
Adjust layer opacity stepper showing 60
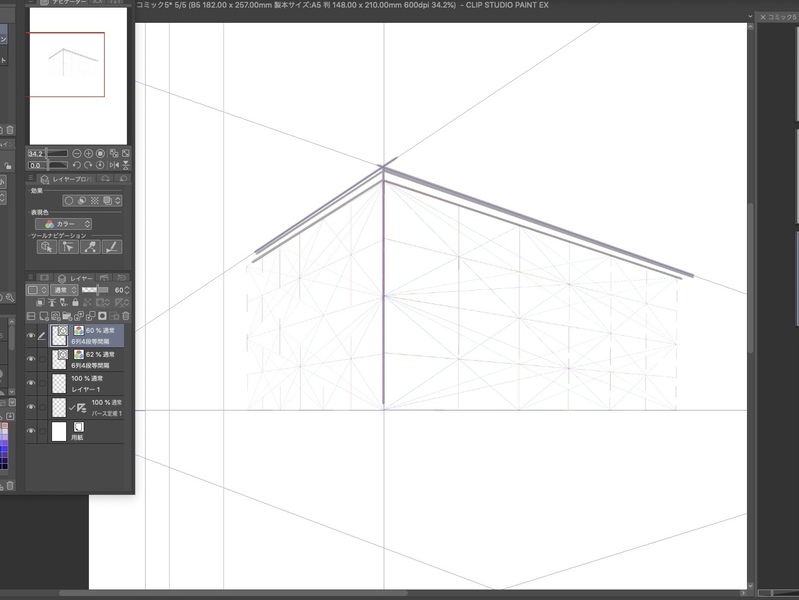pos(127,290)
